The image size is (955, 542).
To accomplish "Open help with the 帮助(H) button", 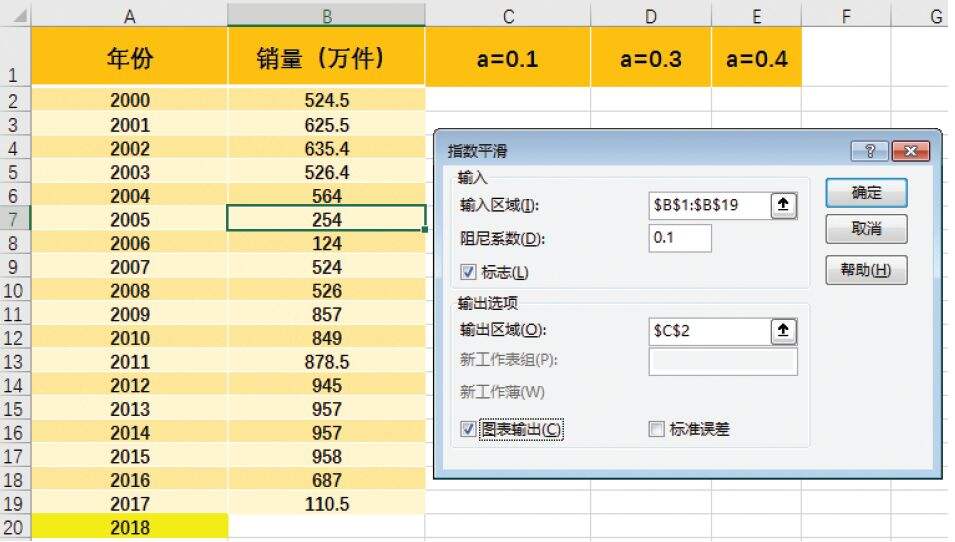I will click(866, 270).
